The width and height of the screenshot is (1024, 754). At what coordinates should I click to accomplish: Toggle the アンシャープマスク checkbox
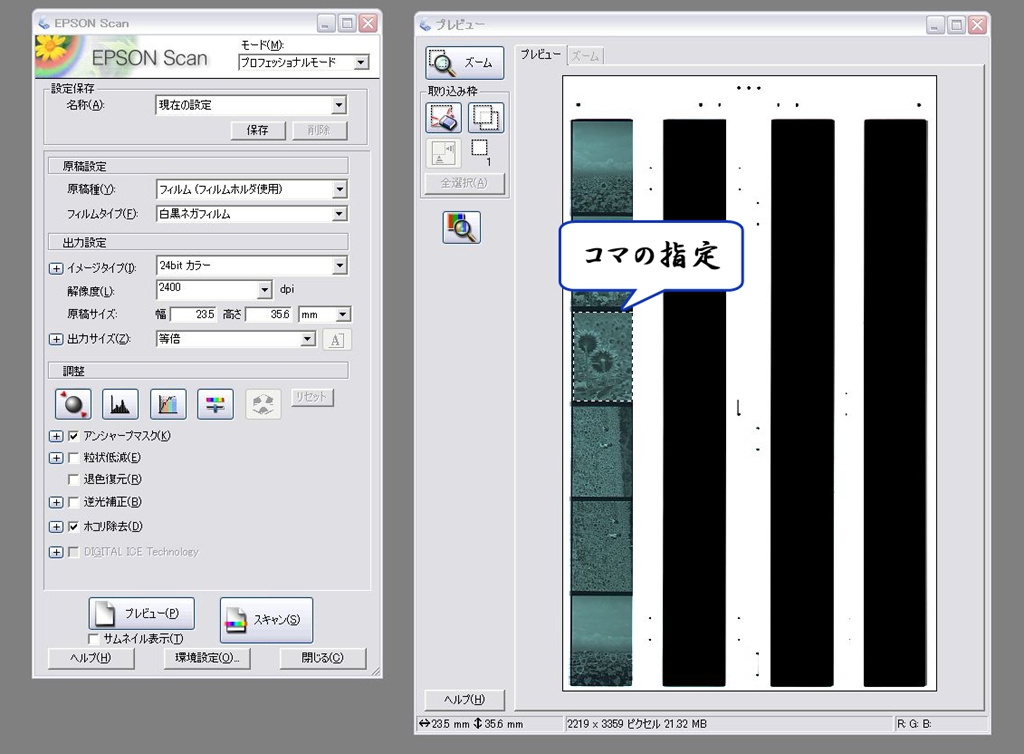click(x=74, y=436)
